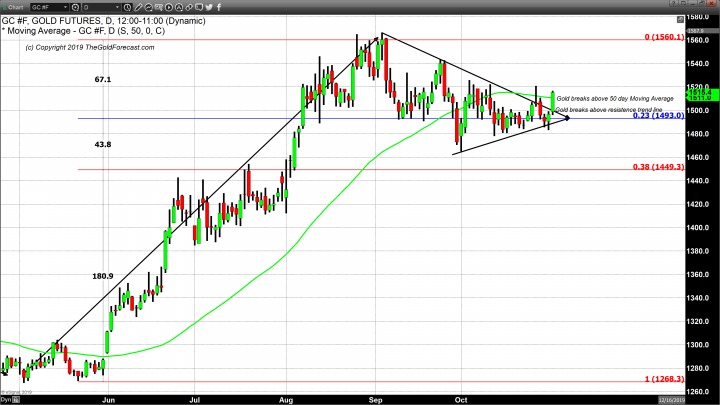Click the 0 (1560.1) Fibonacci level label

(661, 37)
